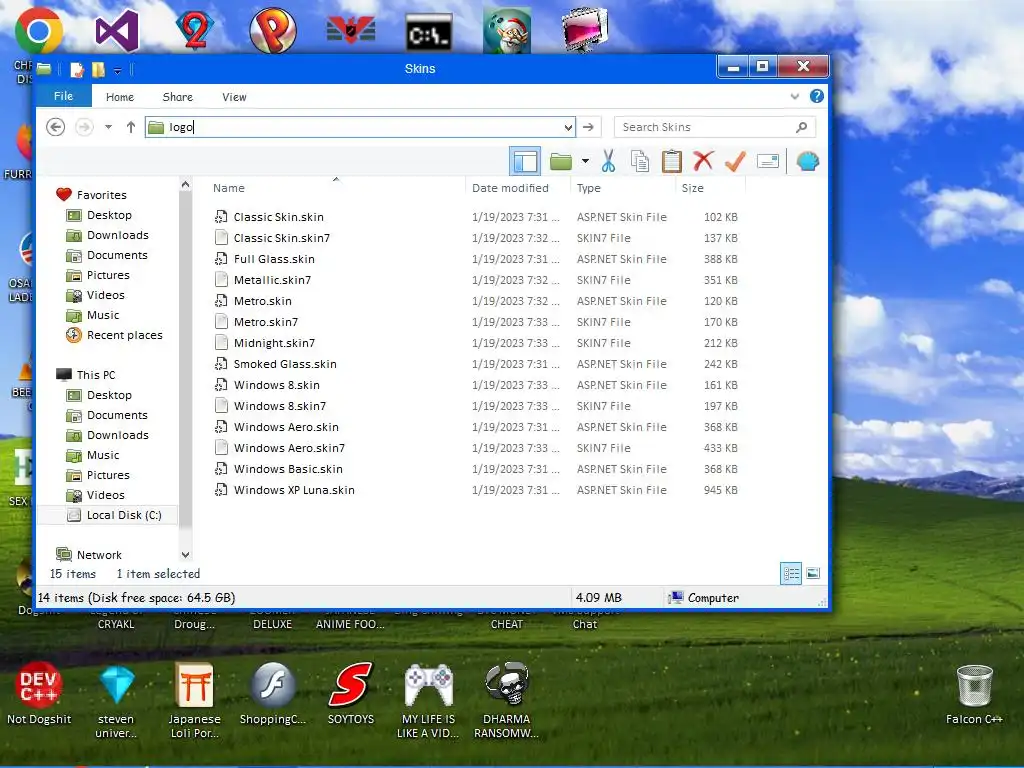
Task: Select Downloads under Favorites
Action: (118, 235)
